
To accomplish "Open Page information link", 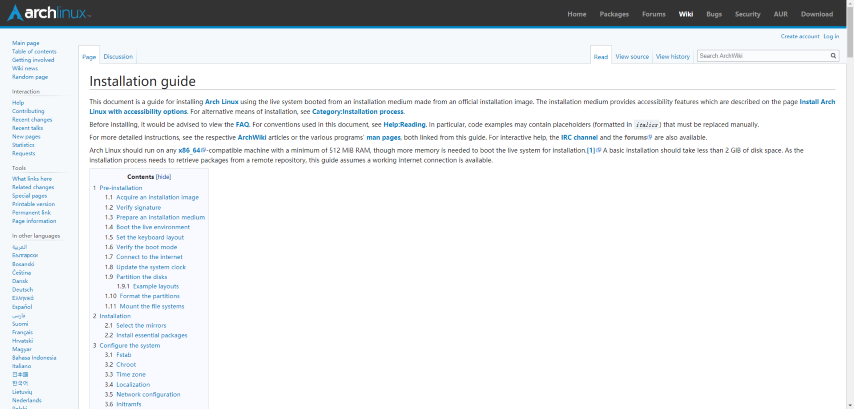I will click(x=34, y=222).
